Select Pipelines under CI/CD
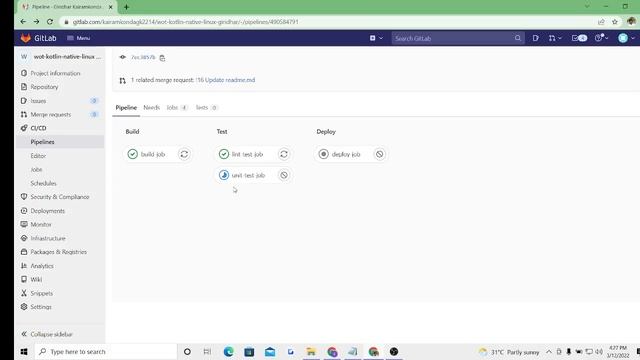Viewport: 640px width, 360px height. tap(42, 142)
